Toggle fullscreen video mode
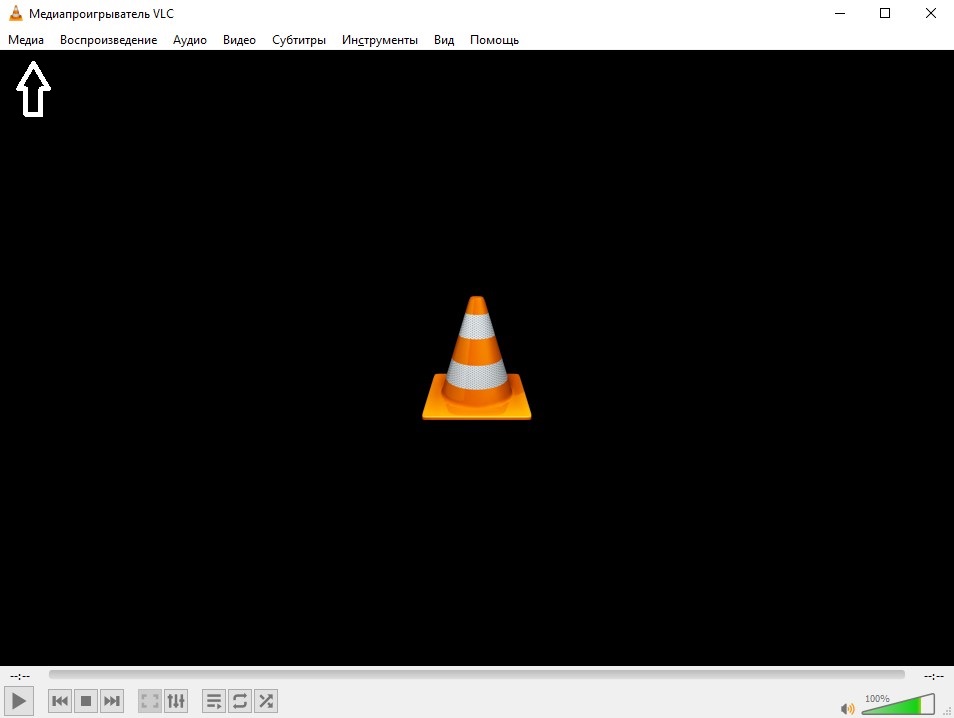Viewport: 954px width, 718px height. [150, 701]
